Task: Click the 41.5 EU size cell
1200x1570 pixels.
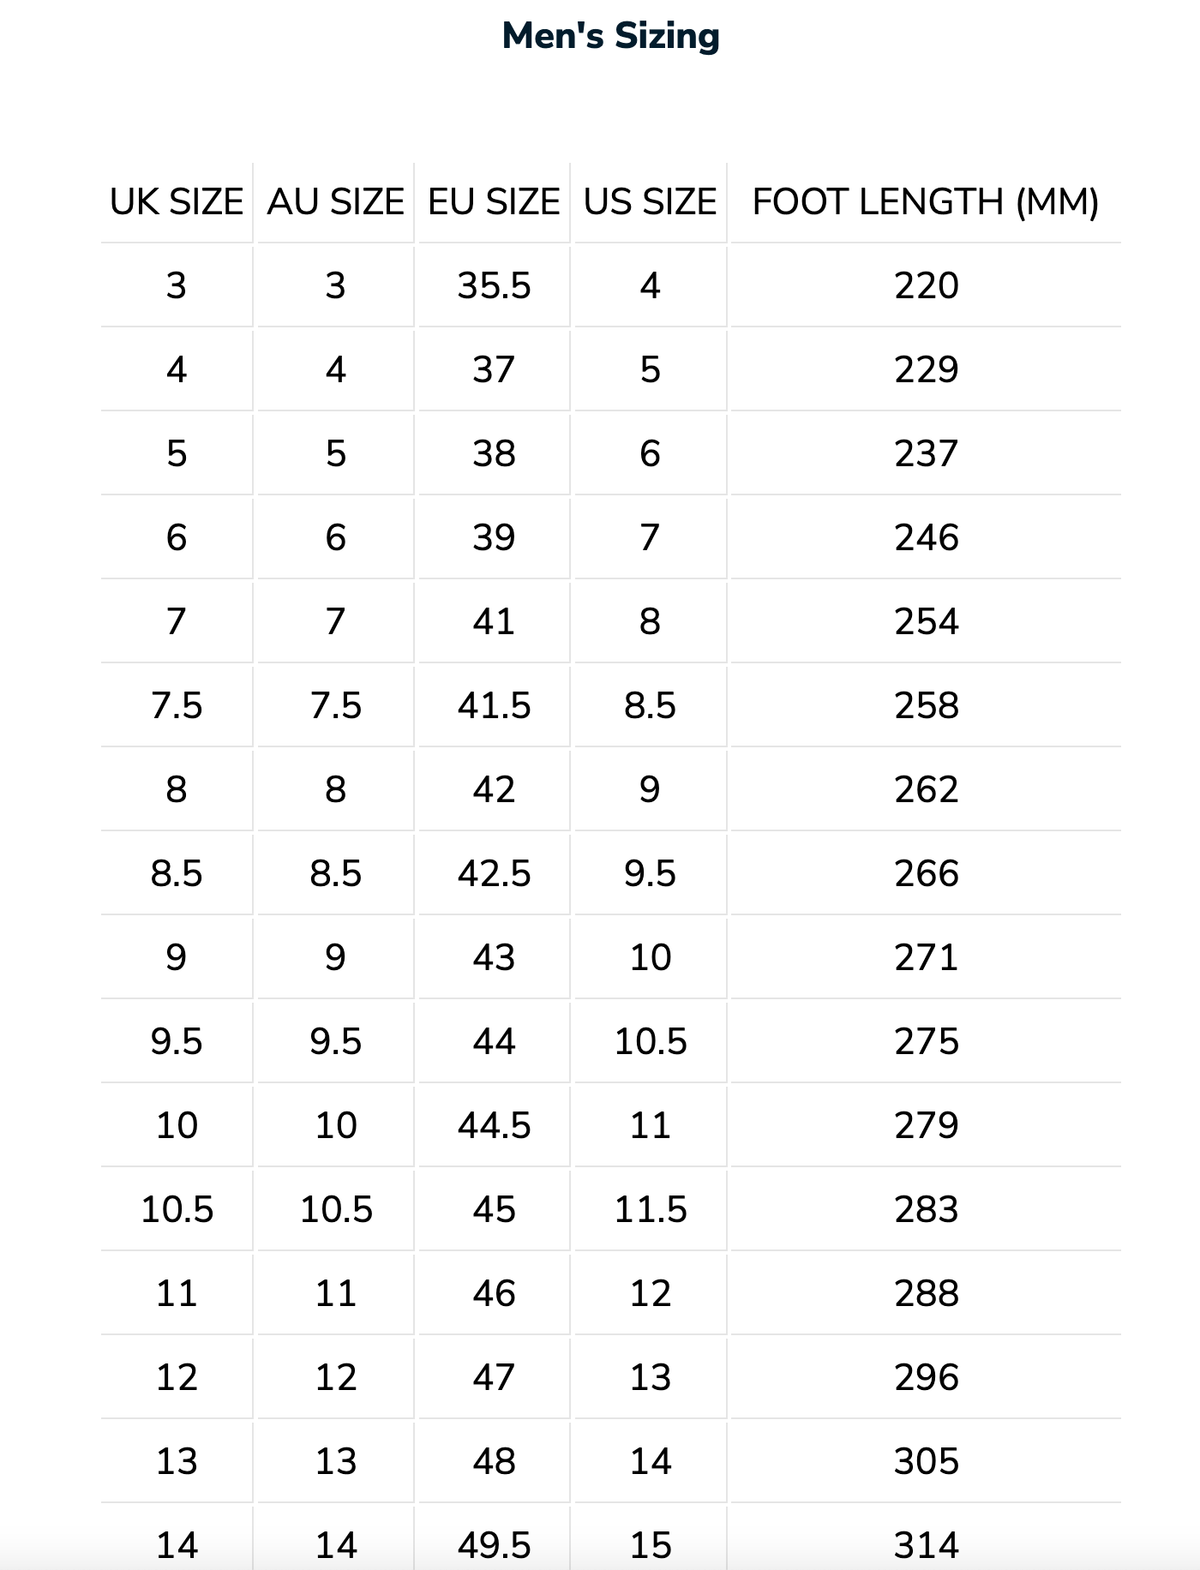Action: (x=494, y=706)
